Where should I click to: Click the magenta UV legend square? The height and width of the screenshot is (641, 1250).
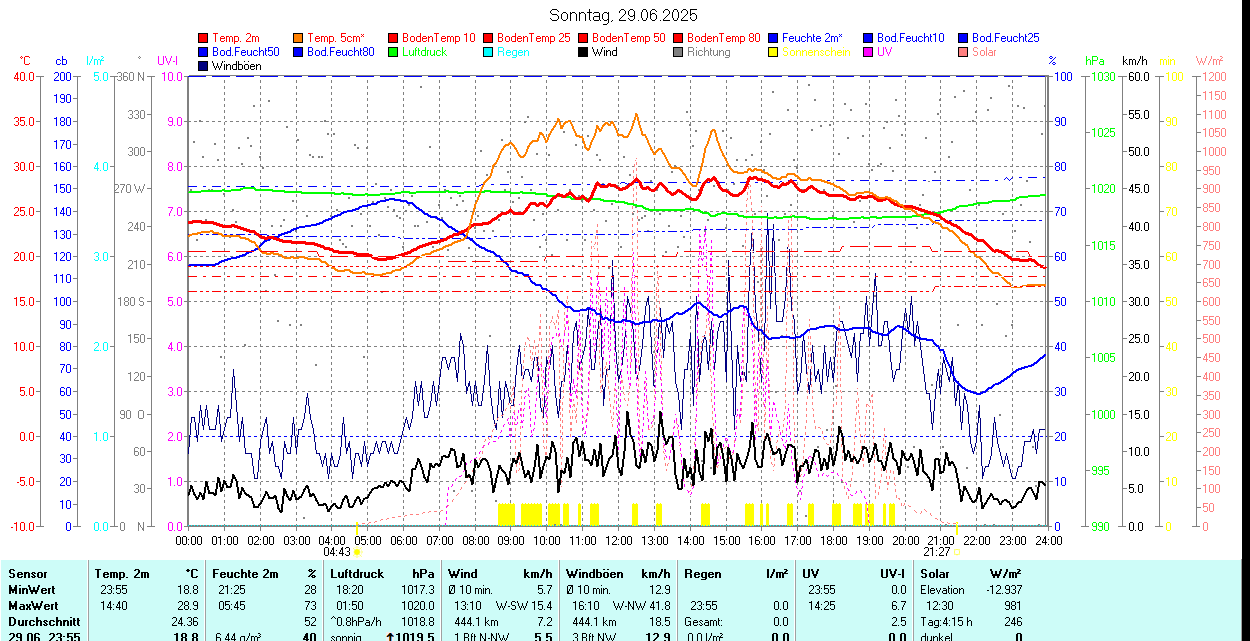[868, 52]
